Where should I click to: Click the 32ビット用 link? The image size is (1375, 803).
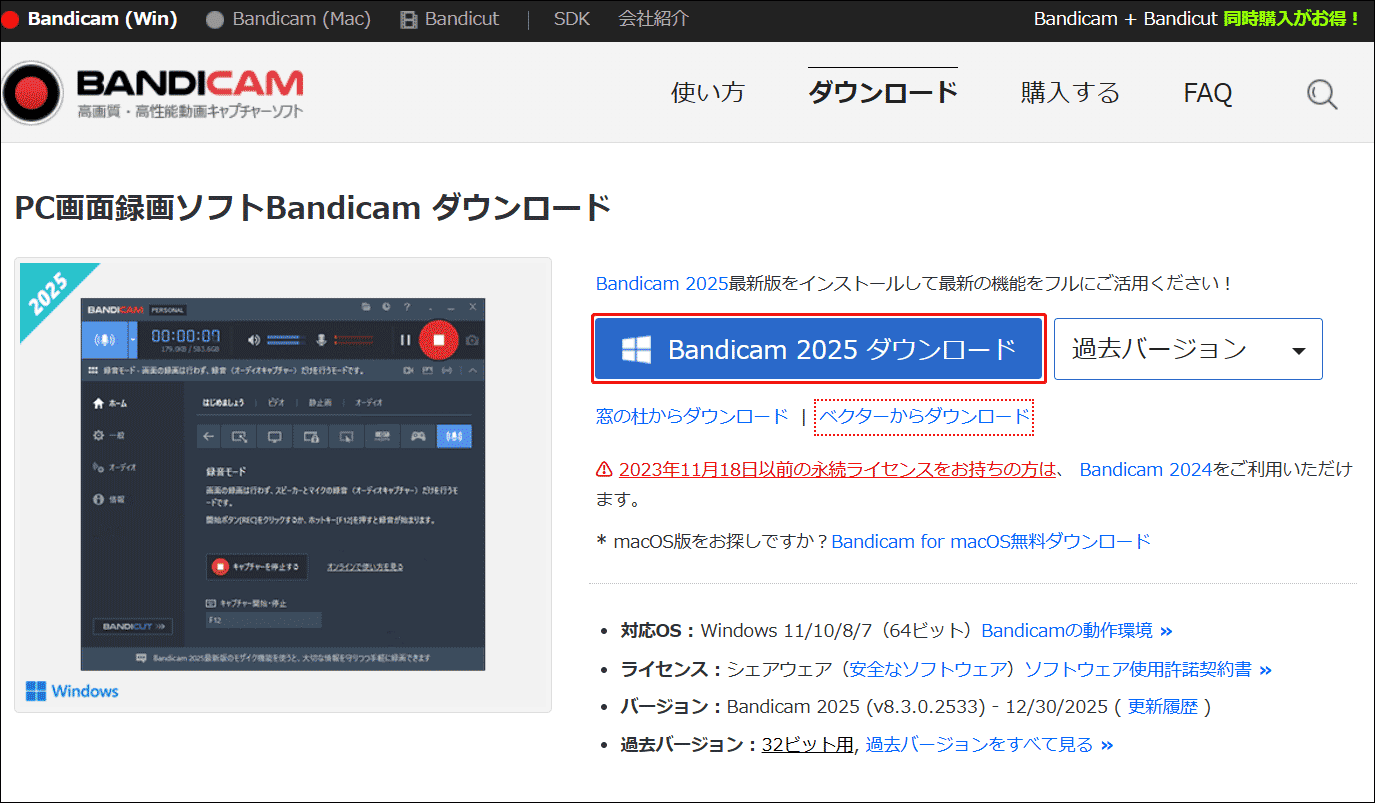(x=807, y=745)
